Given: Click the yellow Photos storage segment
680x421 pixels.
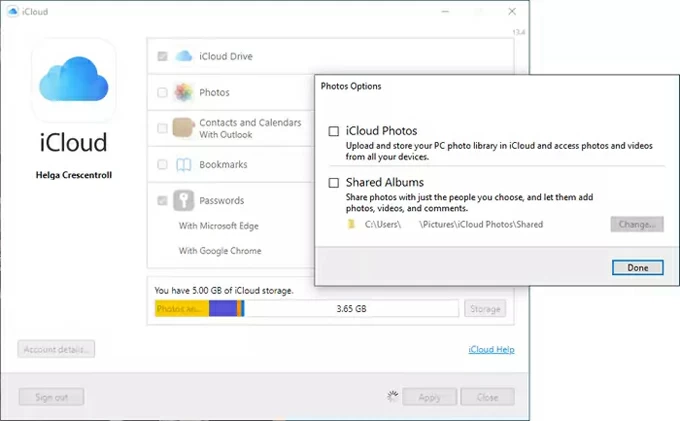Looking at the screenshot, I should click(181, 309).
